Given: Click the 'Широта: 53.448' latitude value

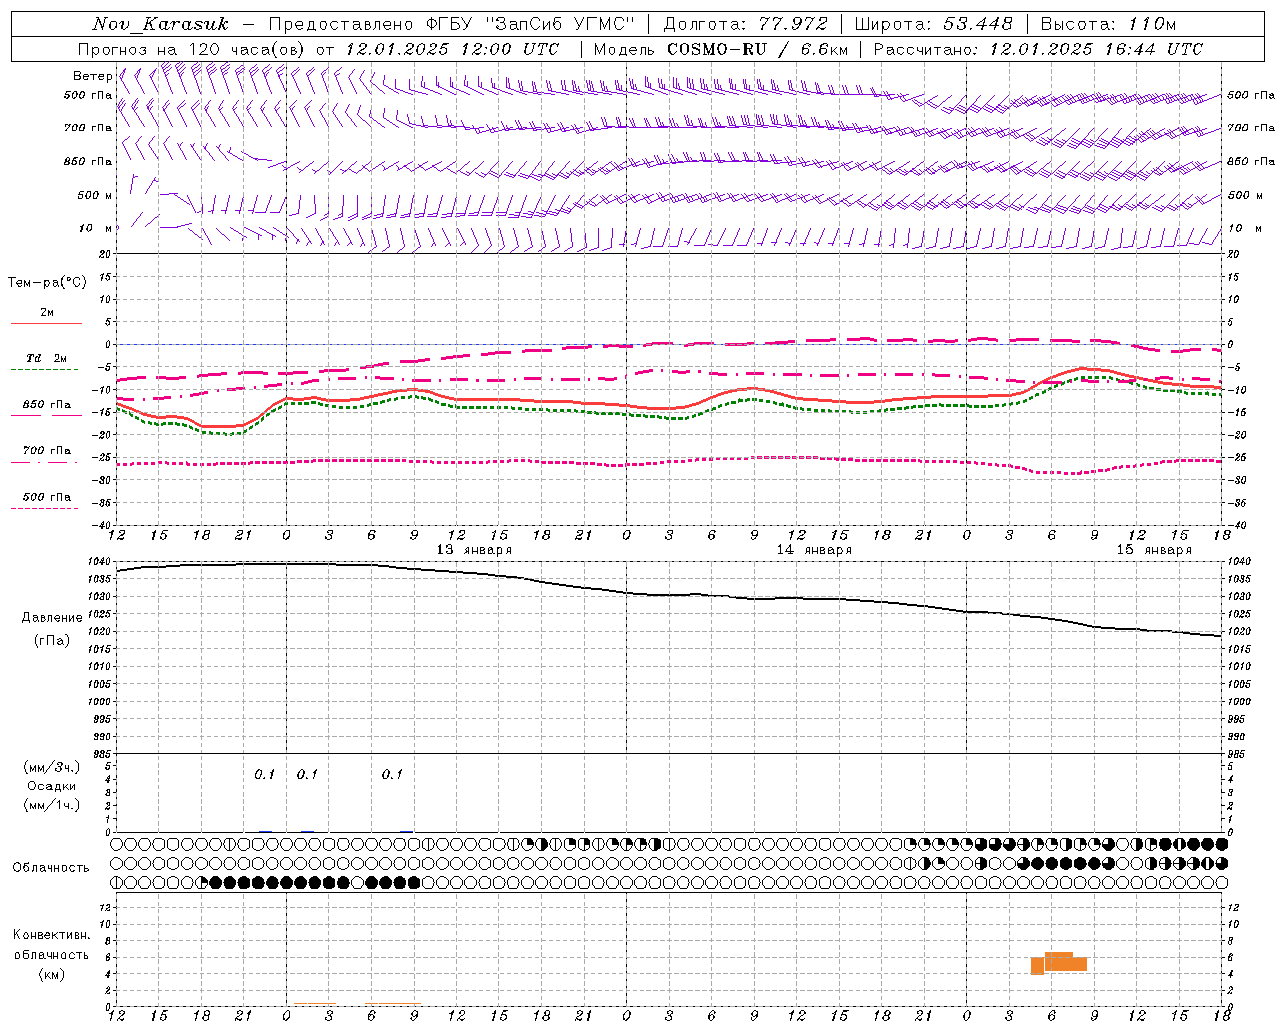Looking at the screenshot, I should [933, 24].
